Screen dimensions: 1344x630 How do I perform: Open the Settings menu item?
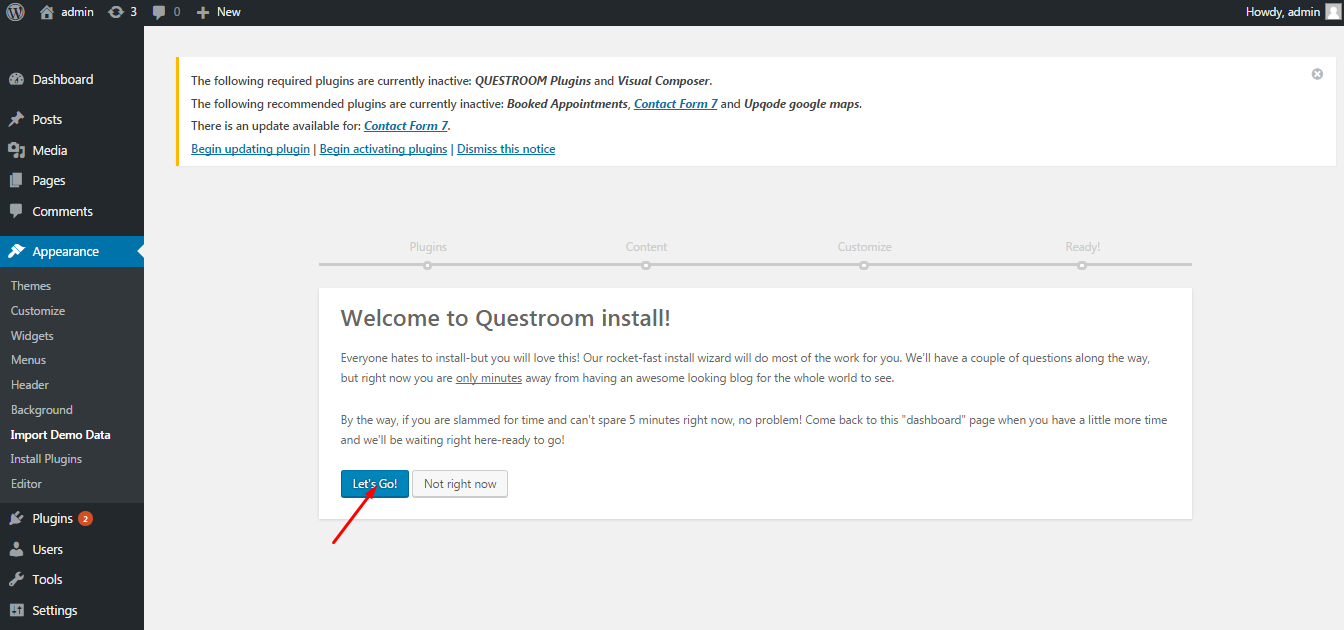(55, 610)
